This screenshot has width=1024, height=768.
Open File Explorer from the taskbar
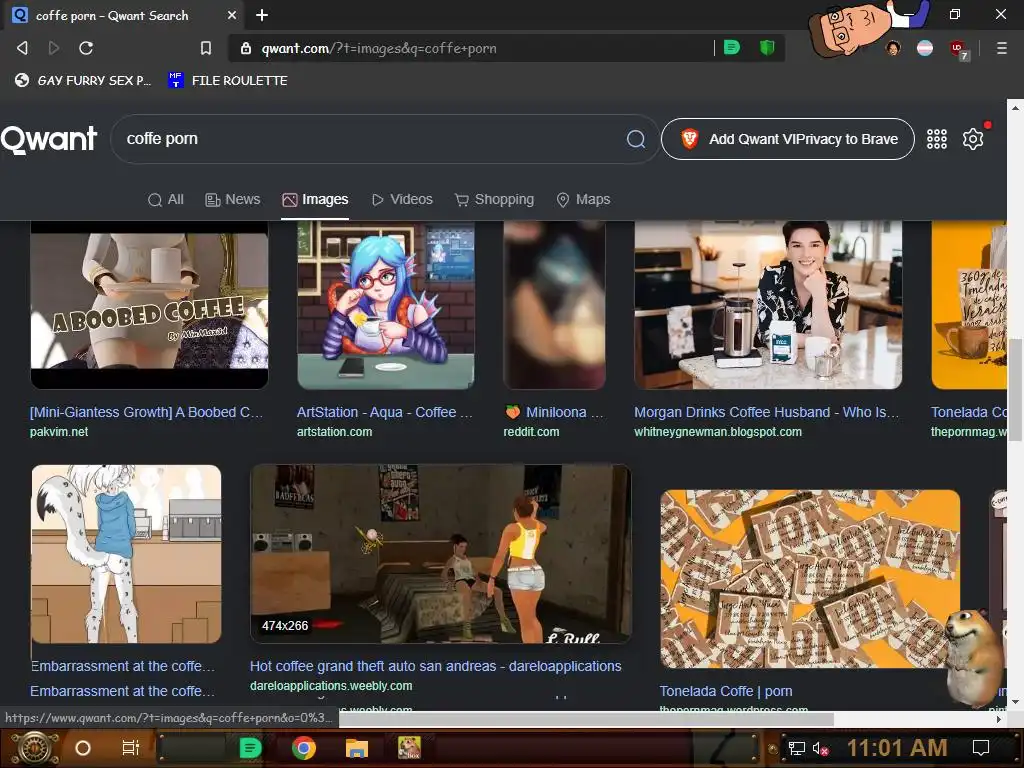[x=357, y=748]
